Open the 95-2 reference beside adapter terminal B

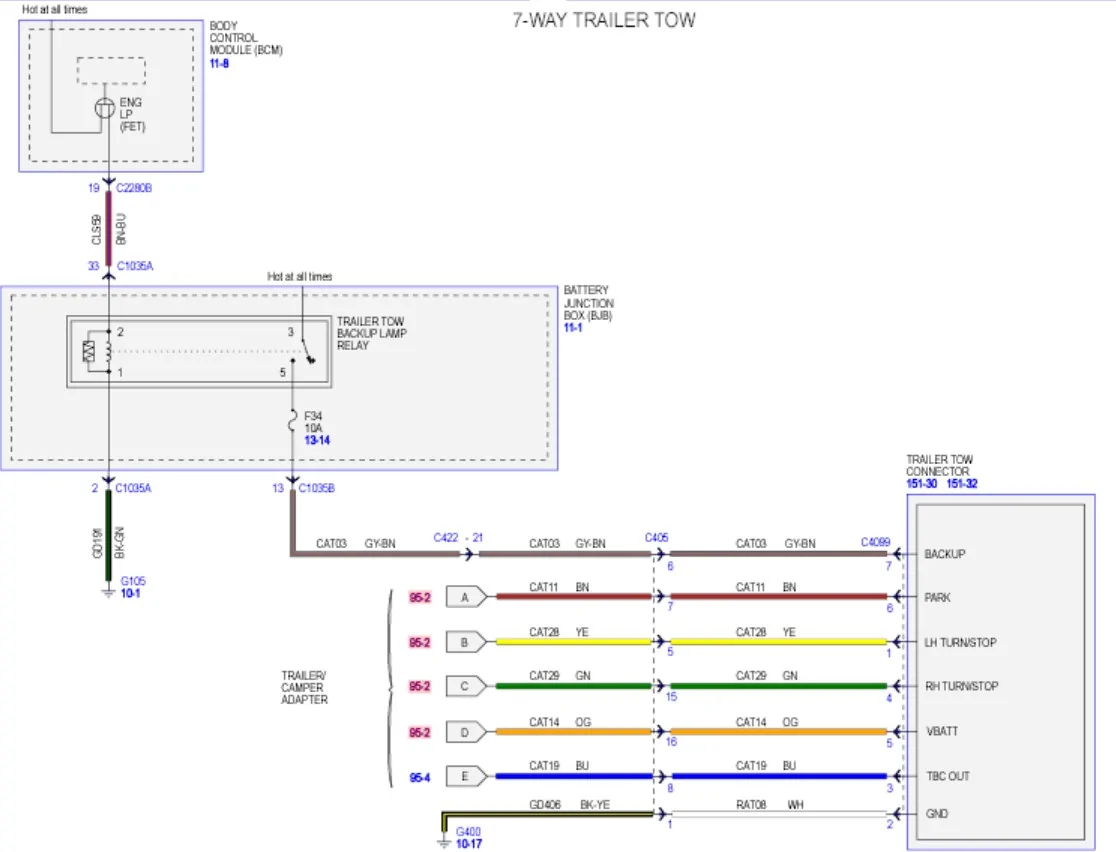(x=420, y=643)
